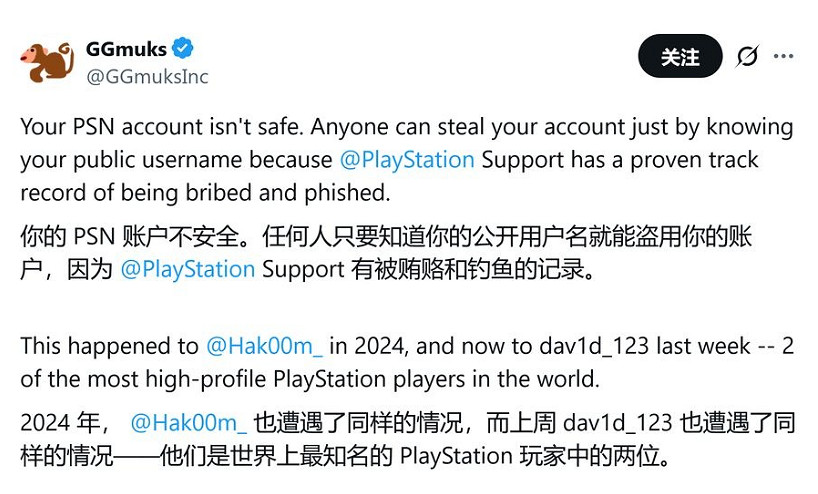Open @PlayStation mention in the Chinese translation
Image resolution: width=818 pixels, height=494 pixels.
(x=188, y=270)
